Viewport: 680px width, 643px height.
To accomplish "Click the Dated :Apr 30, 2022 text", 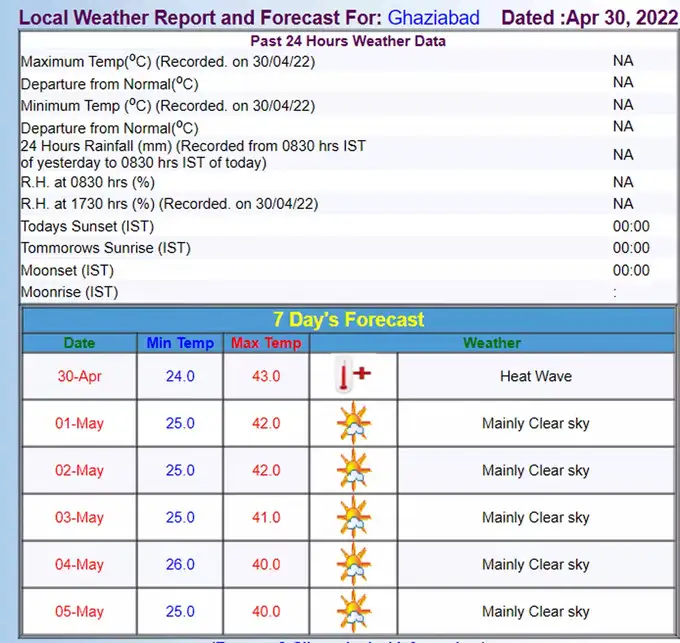I will tap(587, 18).
